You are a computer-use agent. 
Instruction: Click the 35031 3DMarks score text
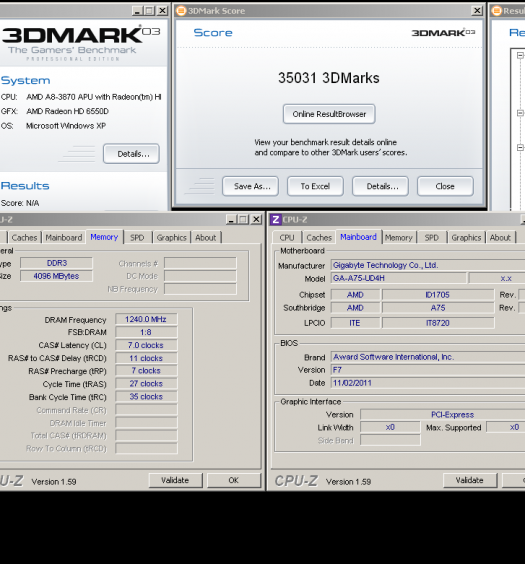(x=329, y=78)
